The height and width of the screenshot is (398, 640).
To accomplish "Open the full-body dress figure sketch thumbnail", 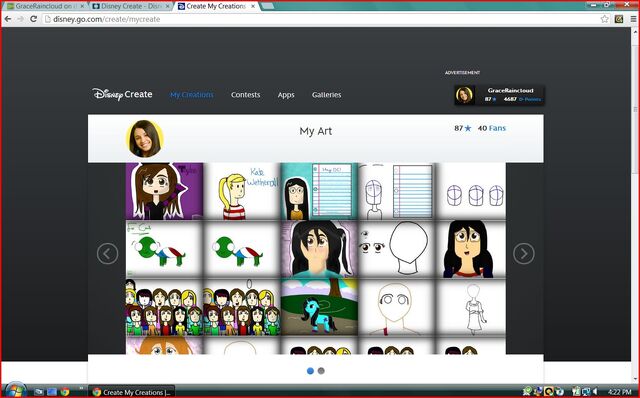I will (471, 307).
